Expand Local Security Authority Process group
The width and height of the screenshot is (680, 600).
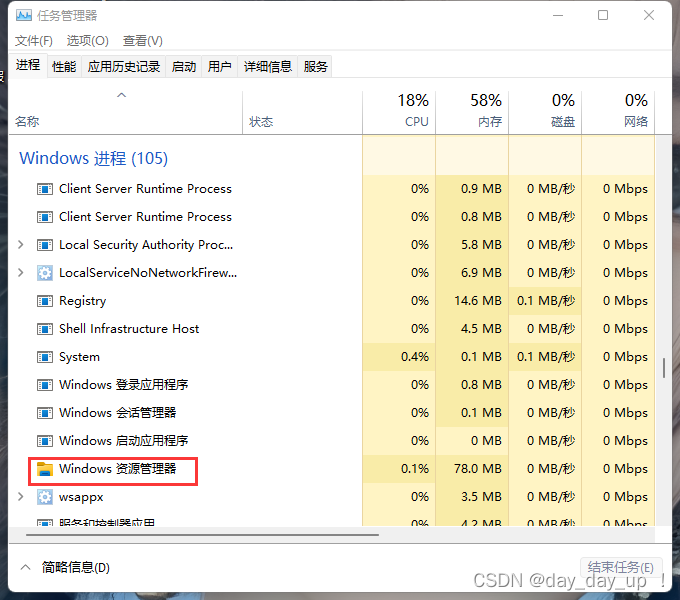click(20, 245)
